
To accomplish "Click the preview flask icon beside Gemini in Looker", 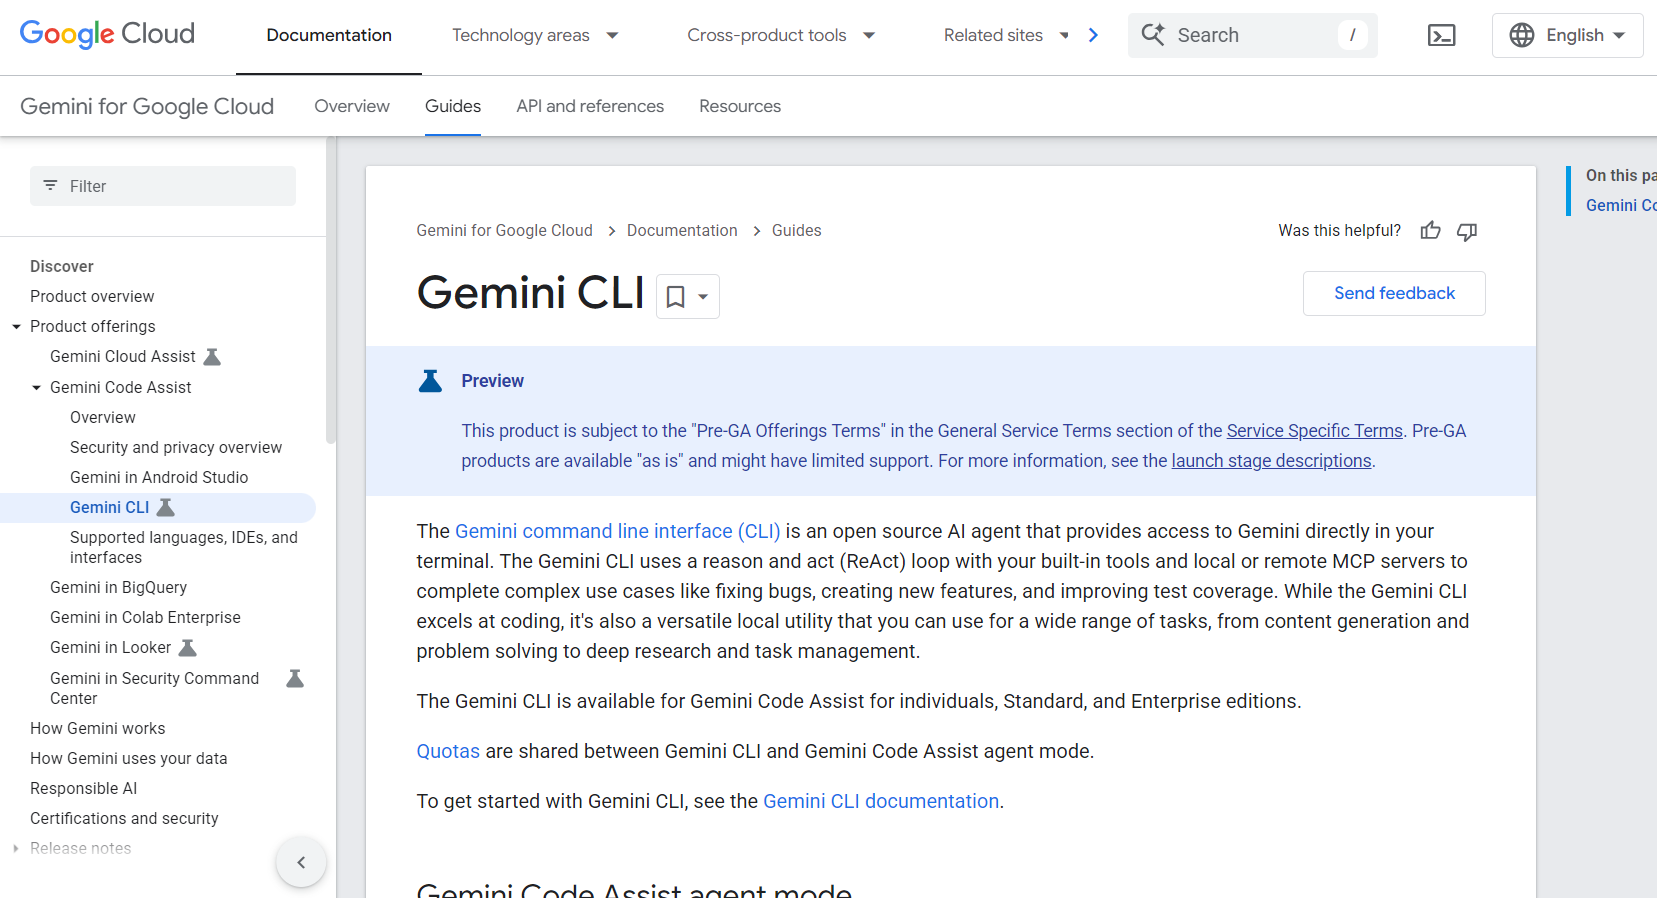I will 188,648.
